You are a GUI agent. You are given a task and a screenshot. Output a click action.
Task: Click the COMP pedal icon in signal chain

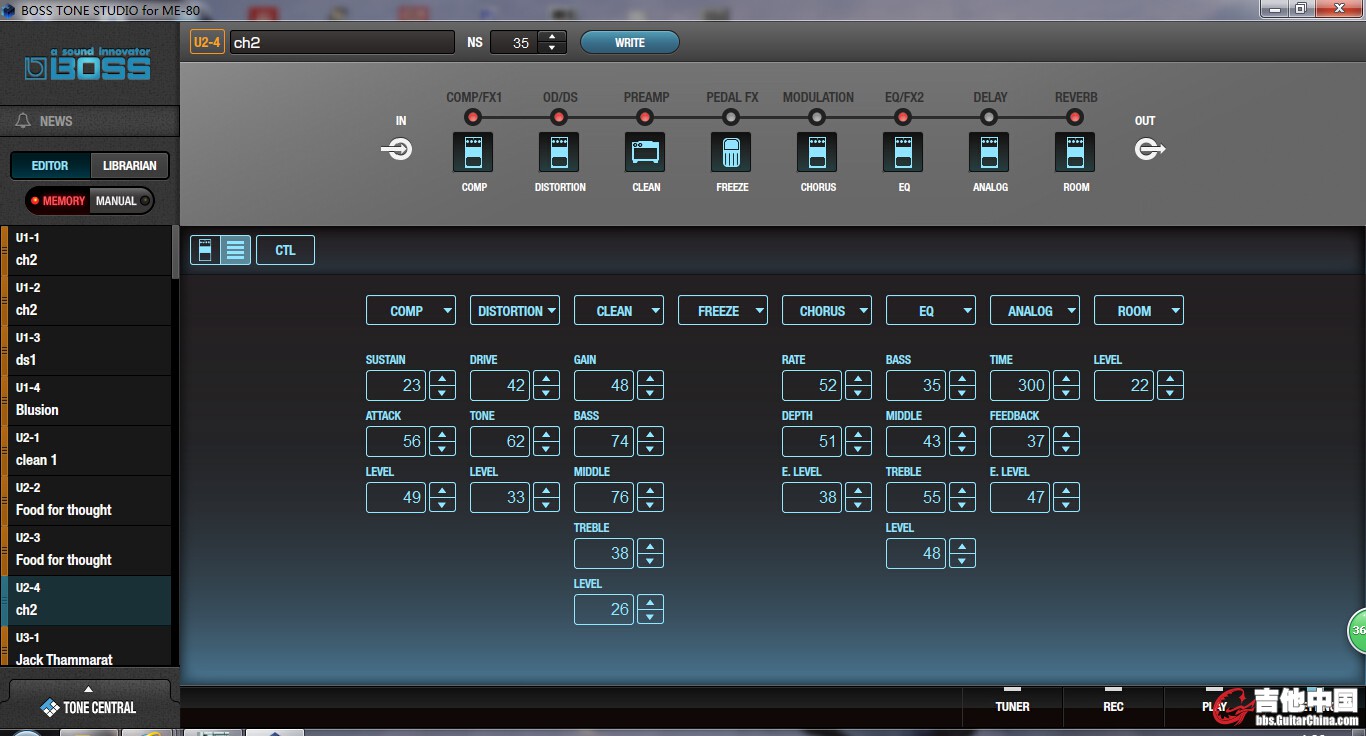(473, 153)
